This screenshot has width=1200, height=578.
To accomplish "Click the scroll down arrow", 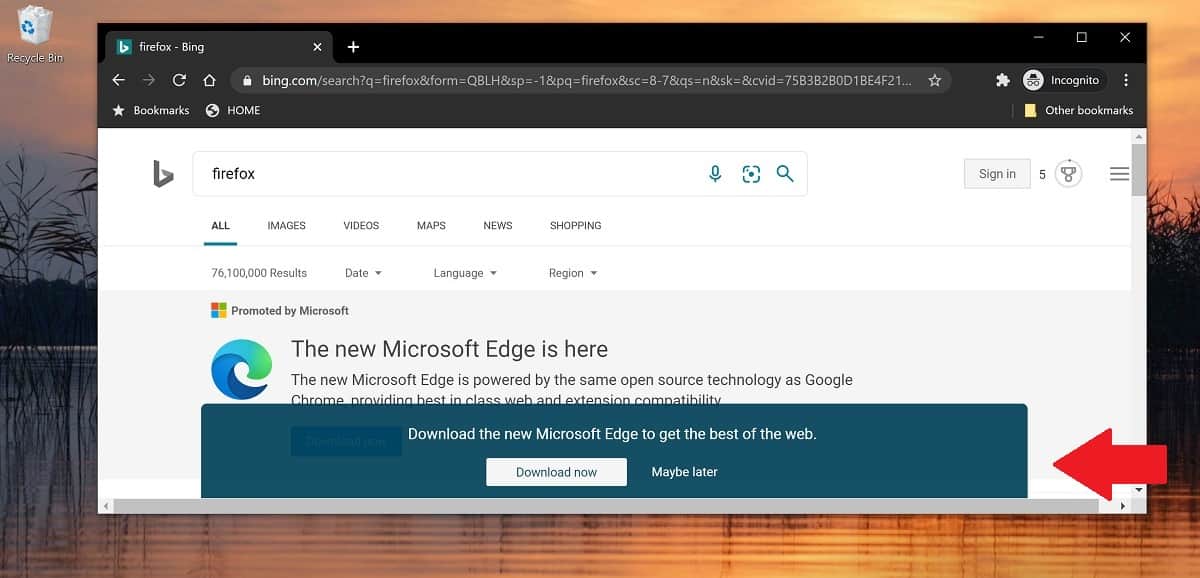I will click(1139, 490).
